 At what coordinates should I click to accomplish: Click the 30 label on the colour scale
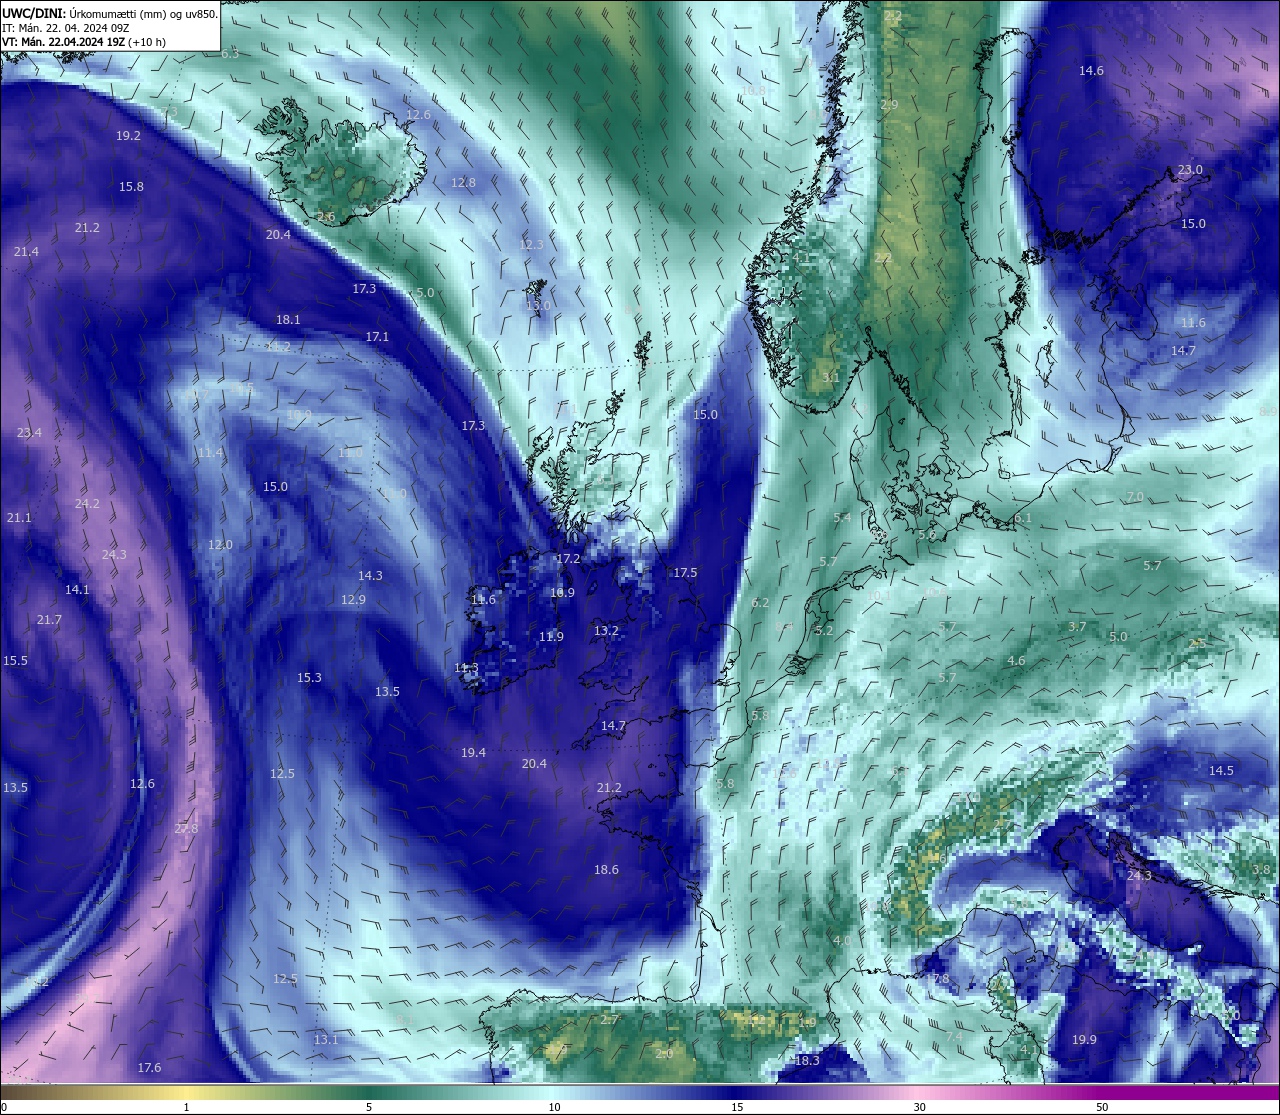pyautogui.click(x=919, y=1107)
